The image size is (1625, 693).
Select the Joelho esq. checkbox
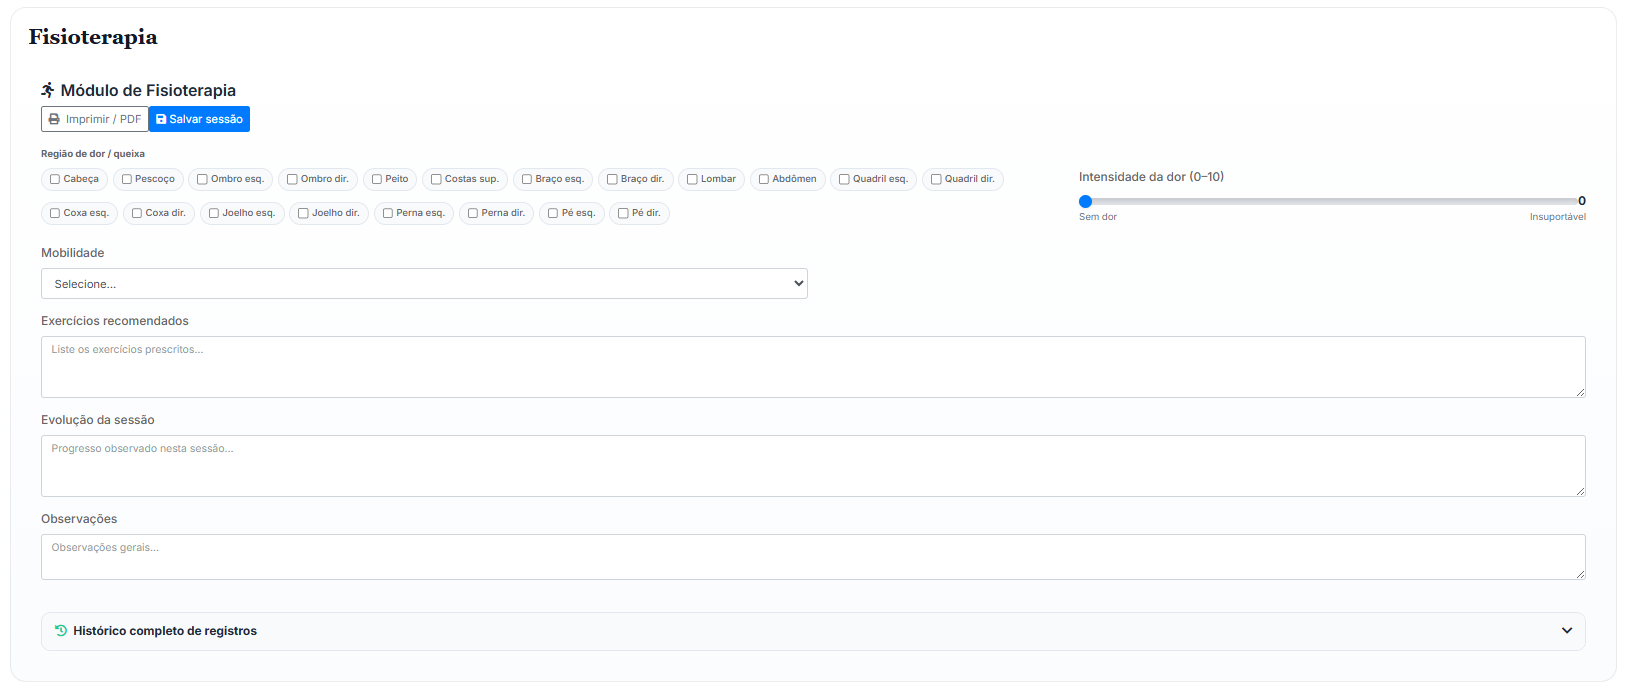tap(214, 213)
